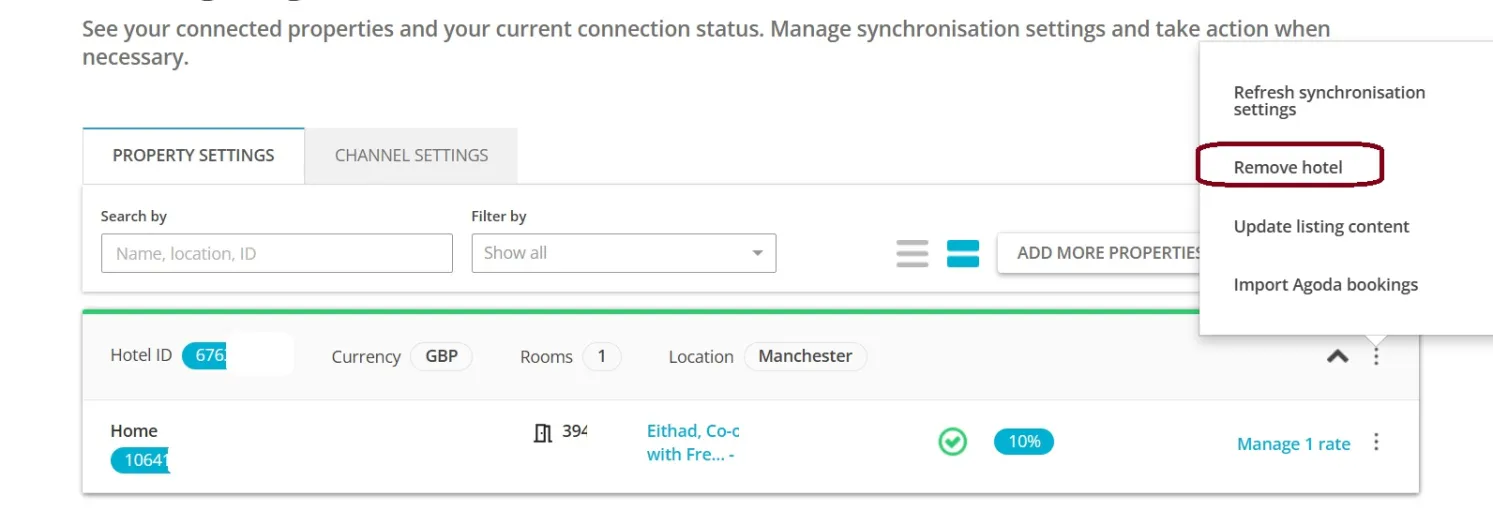Screen dimensions: 1493x511
Task: Open the Manage 1 rate link
Action: click(x=1293, y=444)
